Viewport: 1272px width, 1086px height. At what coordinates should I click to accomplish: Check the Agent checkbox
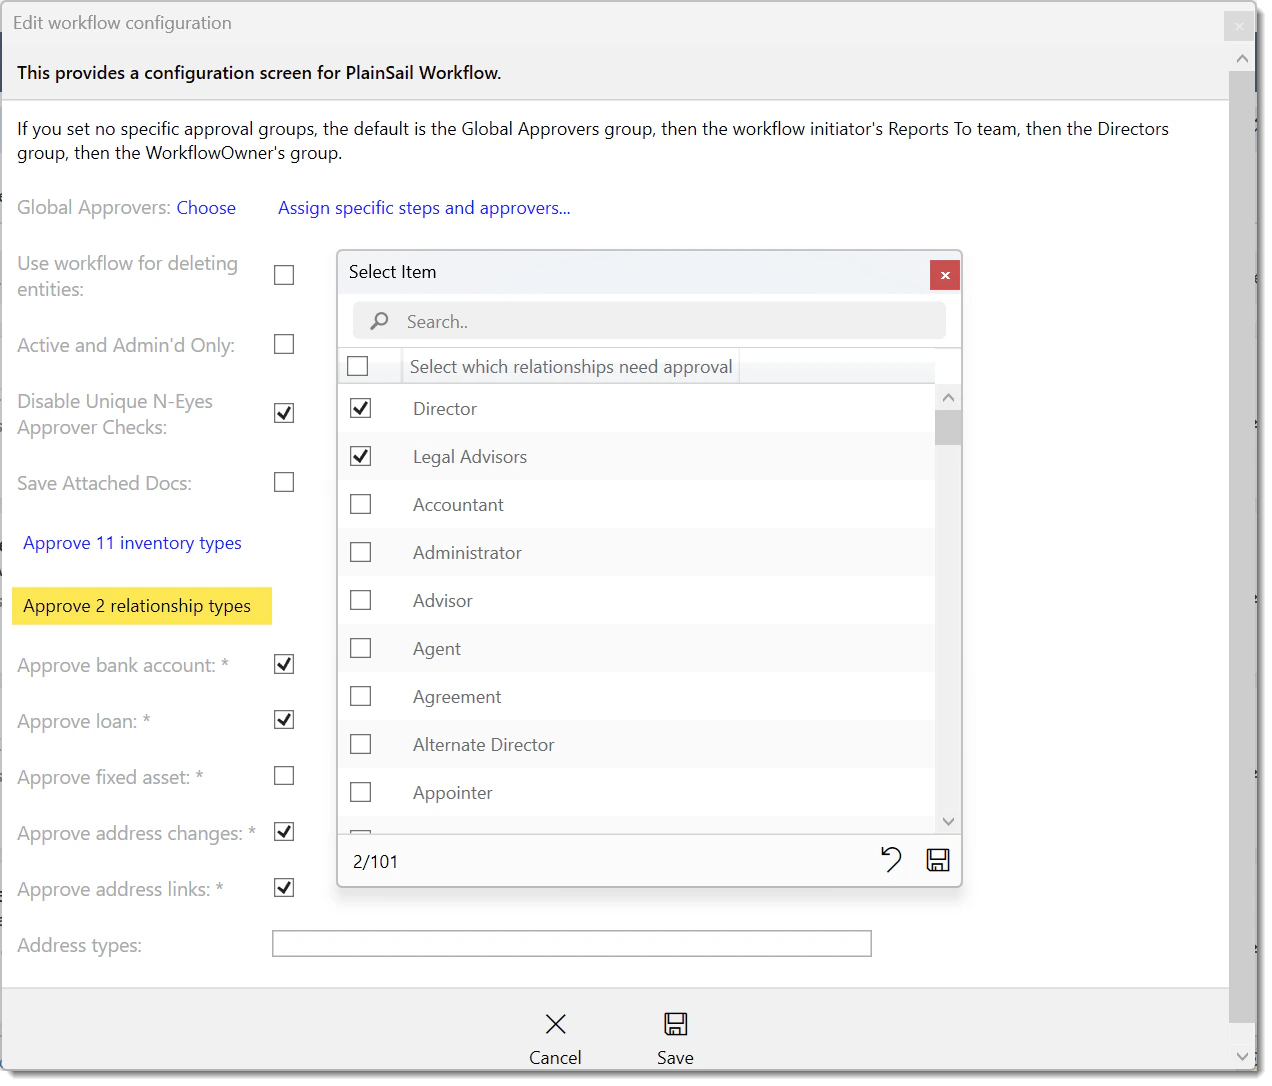(x=361, y=648)
